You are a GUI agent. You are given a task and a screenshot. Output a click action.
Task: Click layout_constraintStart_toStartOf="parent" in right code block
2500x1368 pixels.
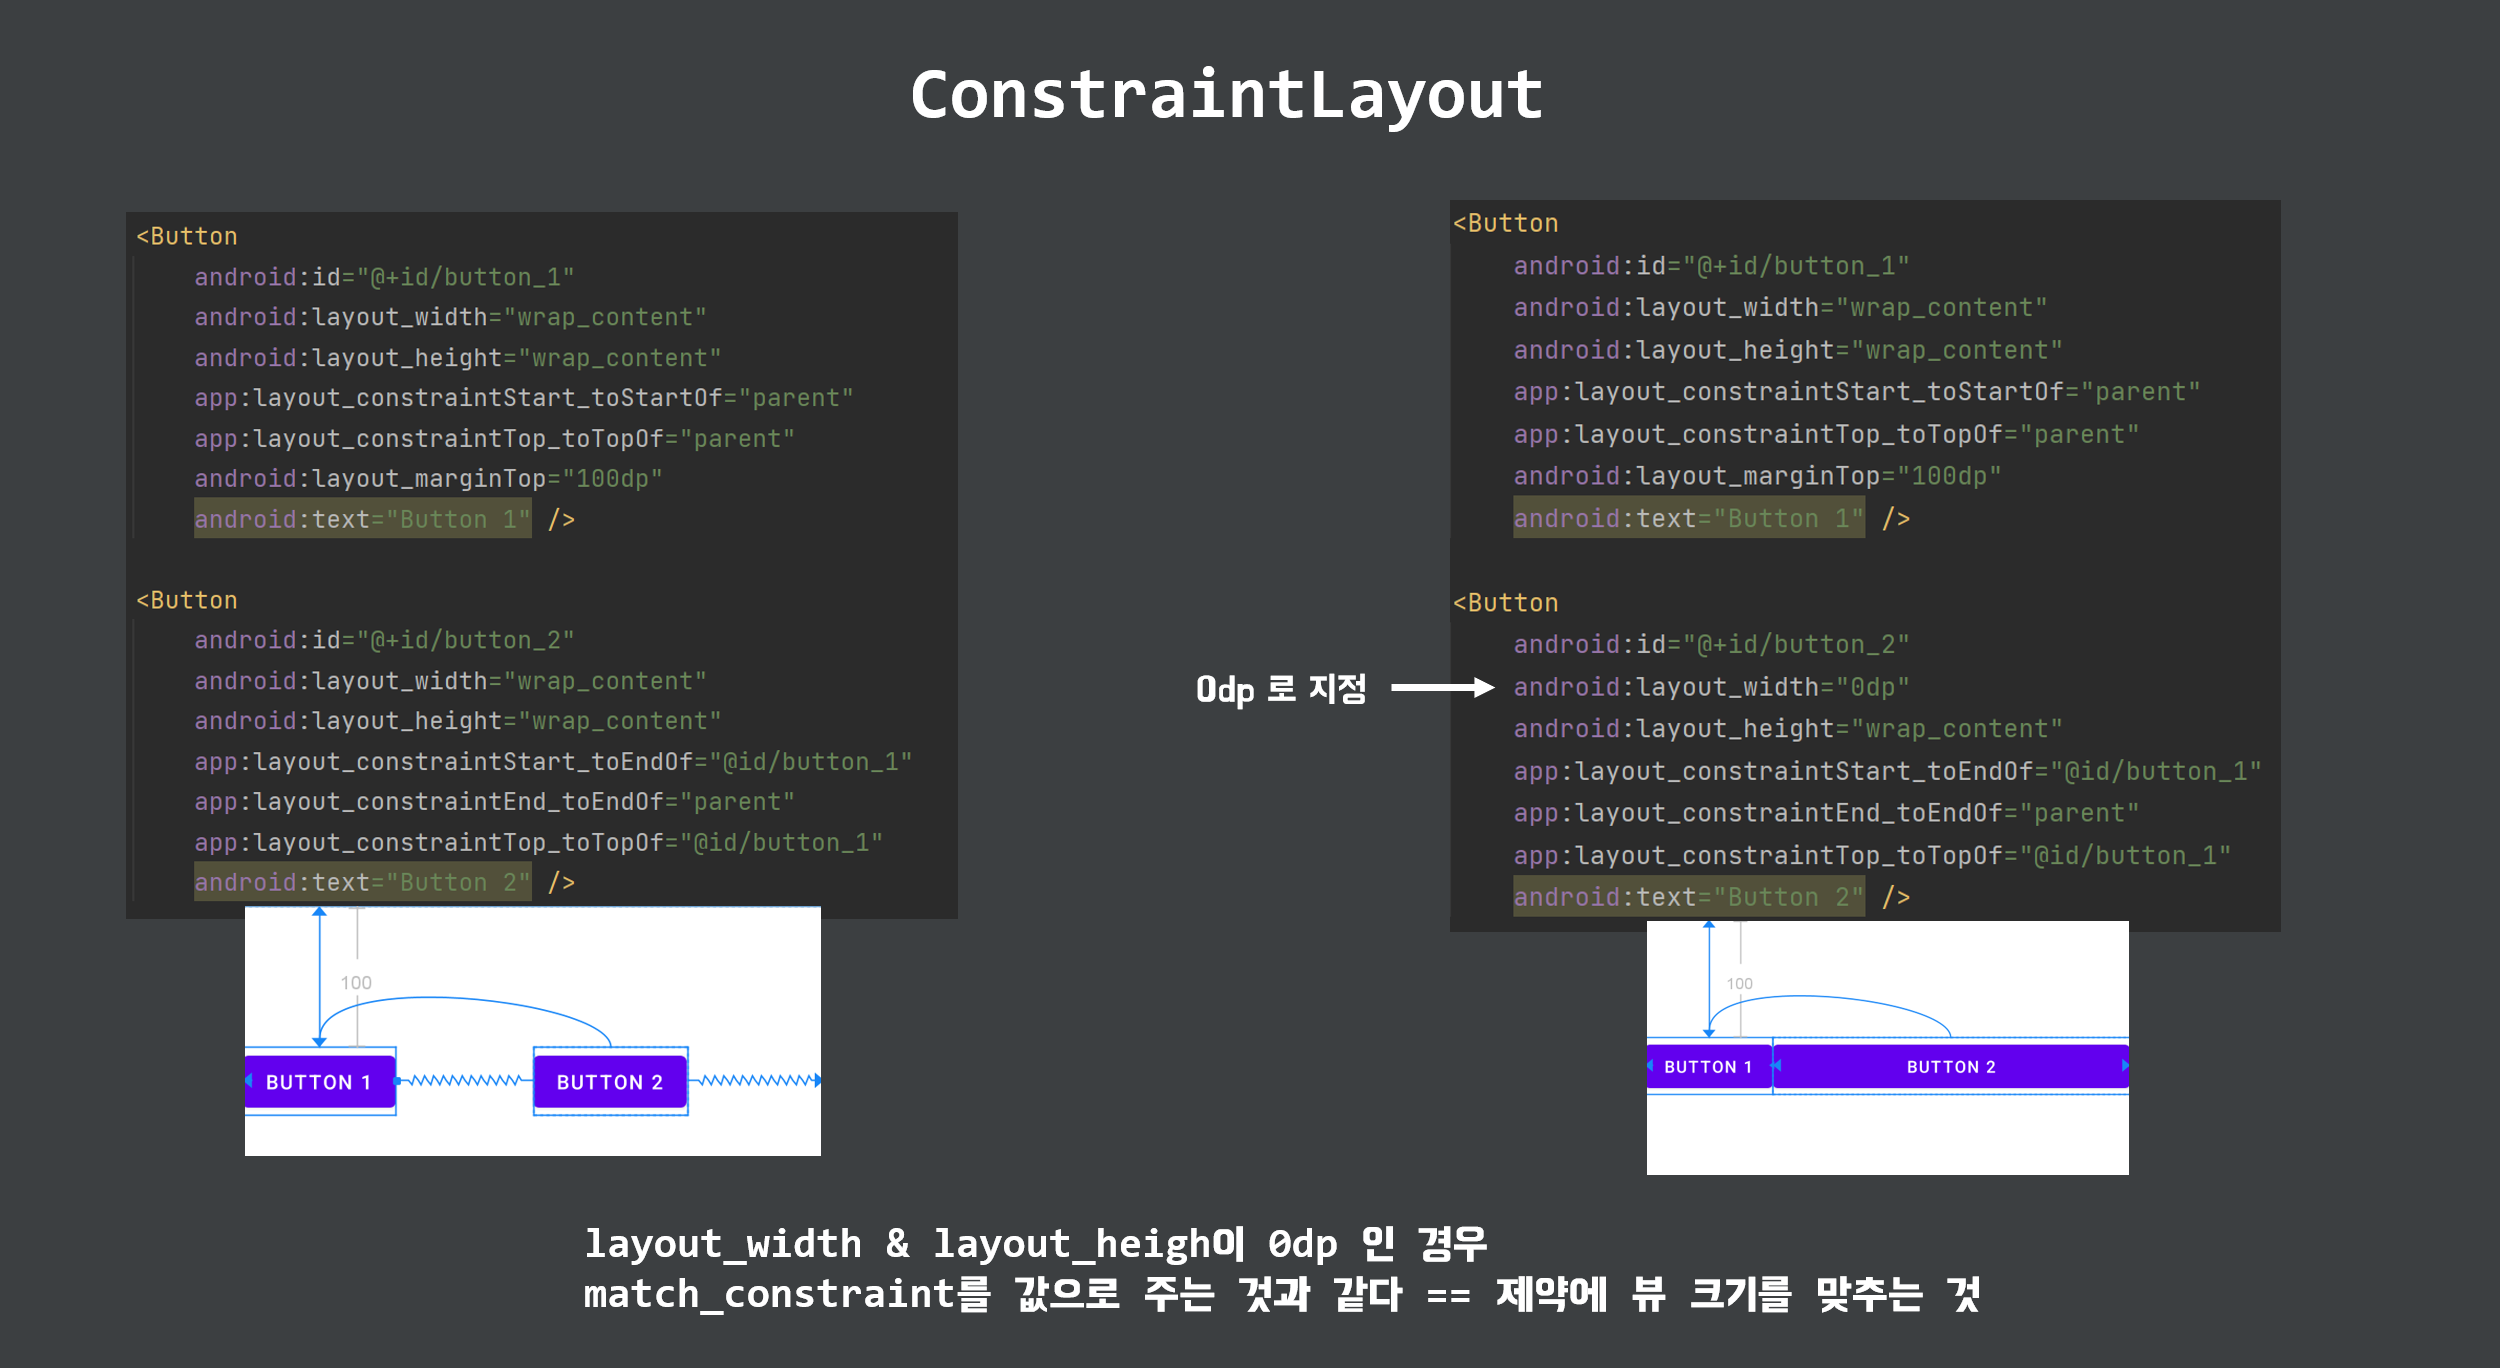tap(1857, 392)
